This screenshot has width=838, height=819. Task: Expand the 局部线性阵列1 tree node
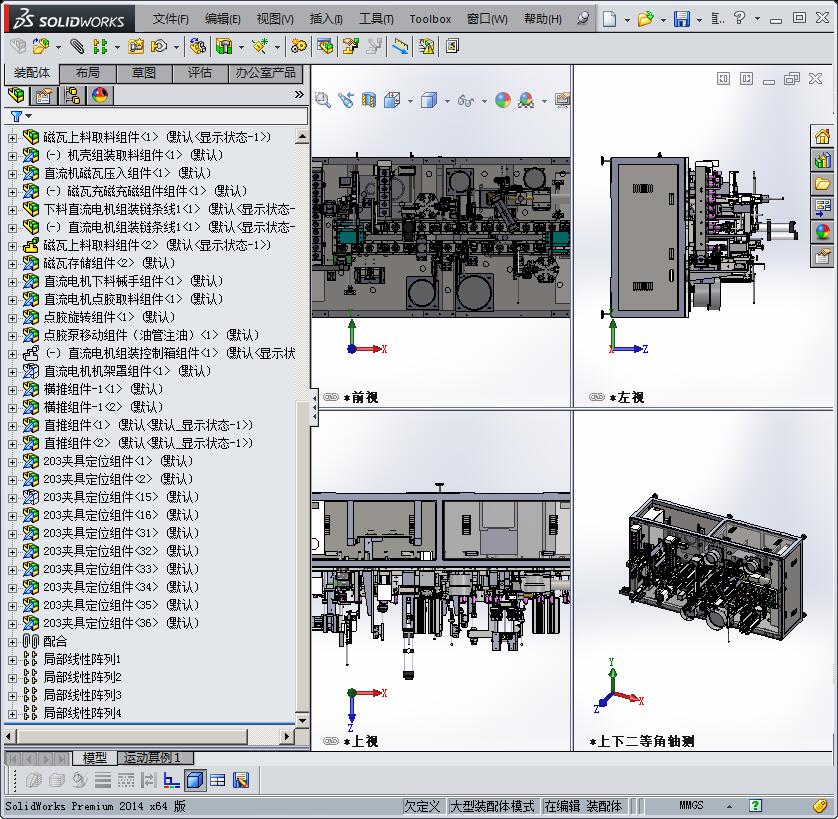12,659
